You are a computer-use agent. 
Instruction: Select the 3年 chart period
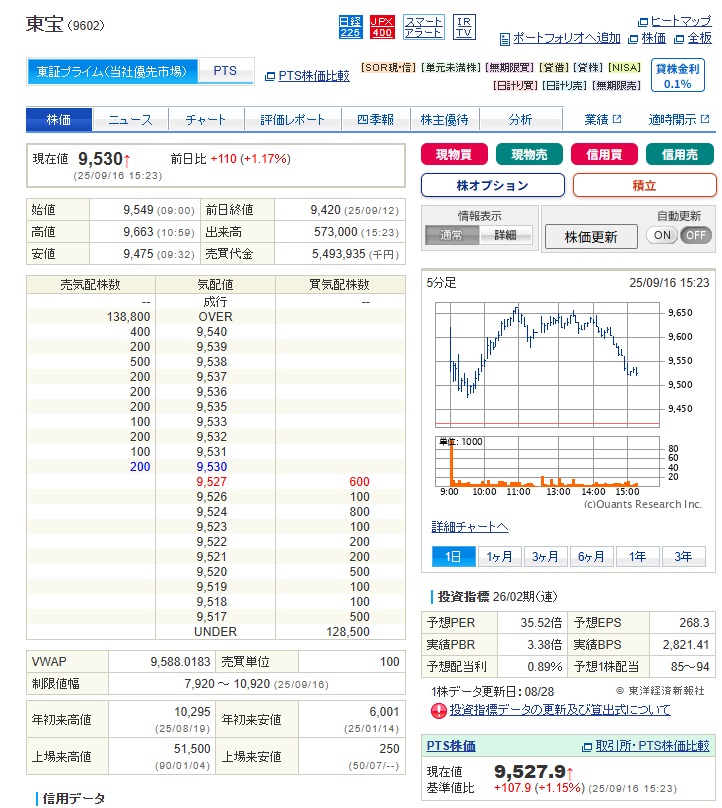(683, 557)
